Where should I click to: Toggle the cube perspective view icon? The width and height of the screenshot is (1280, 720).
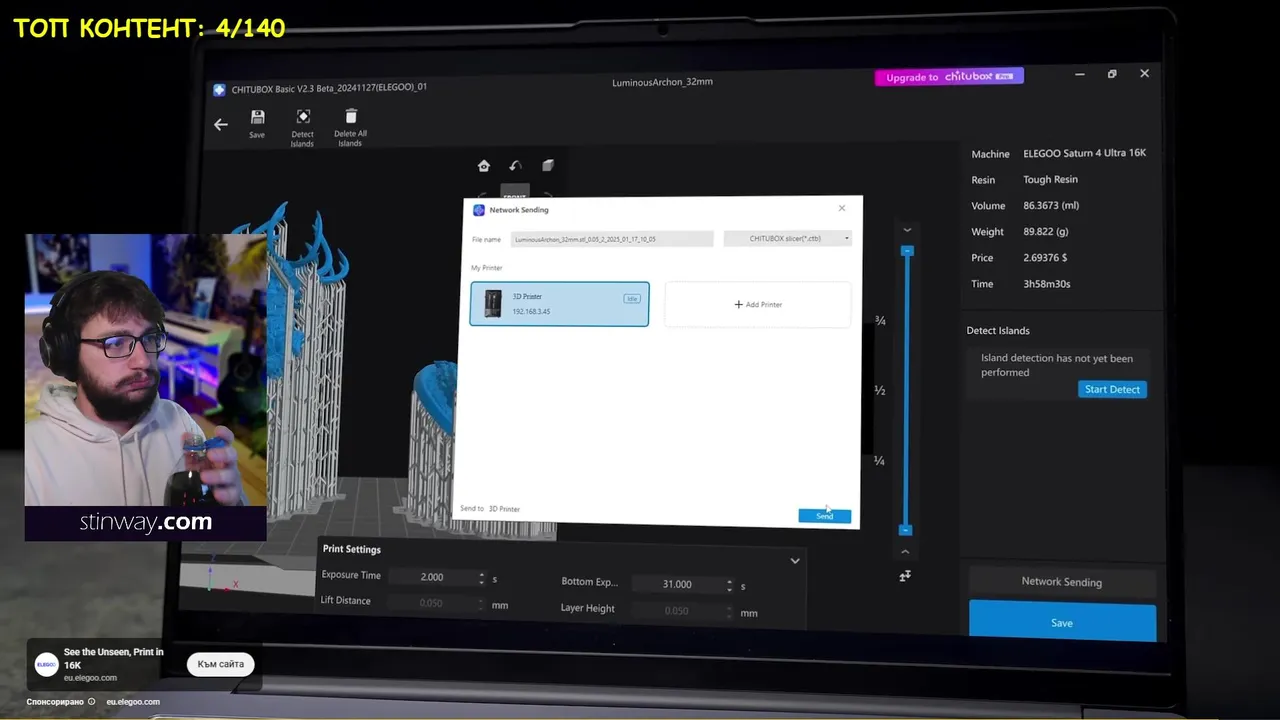click(548, 166)
